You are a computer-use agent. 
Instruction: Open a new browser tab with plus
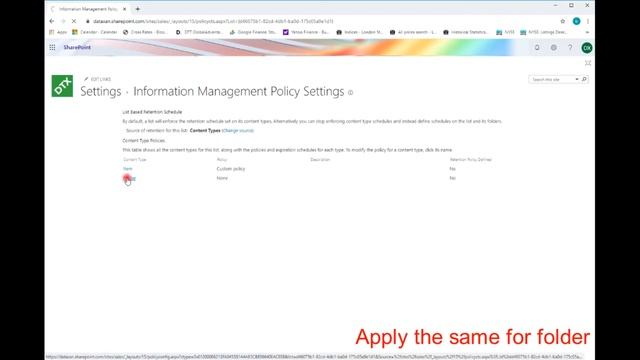(138, 9)
